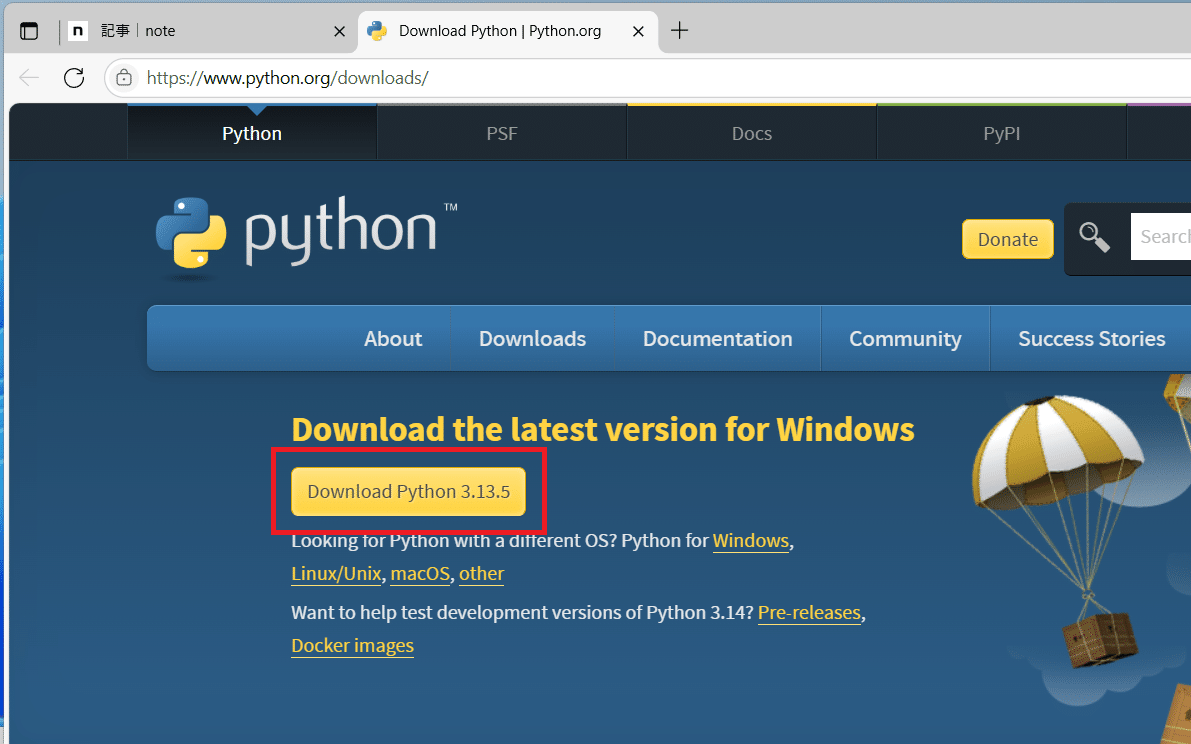Open the Docs top navigation tab
1191x744 pixels.
pyautogui.click(x=752, y=133)
